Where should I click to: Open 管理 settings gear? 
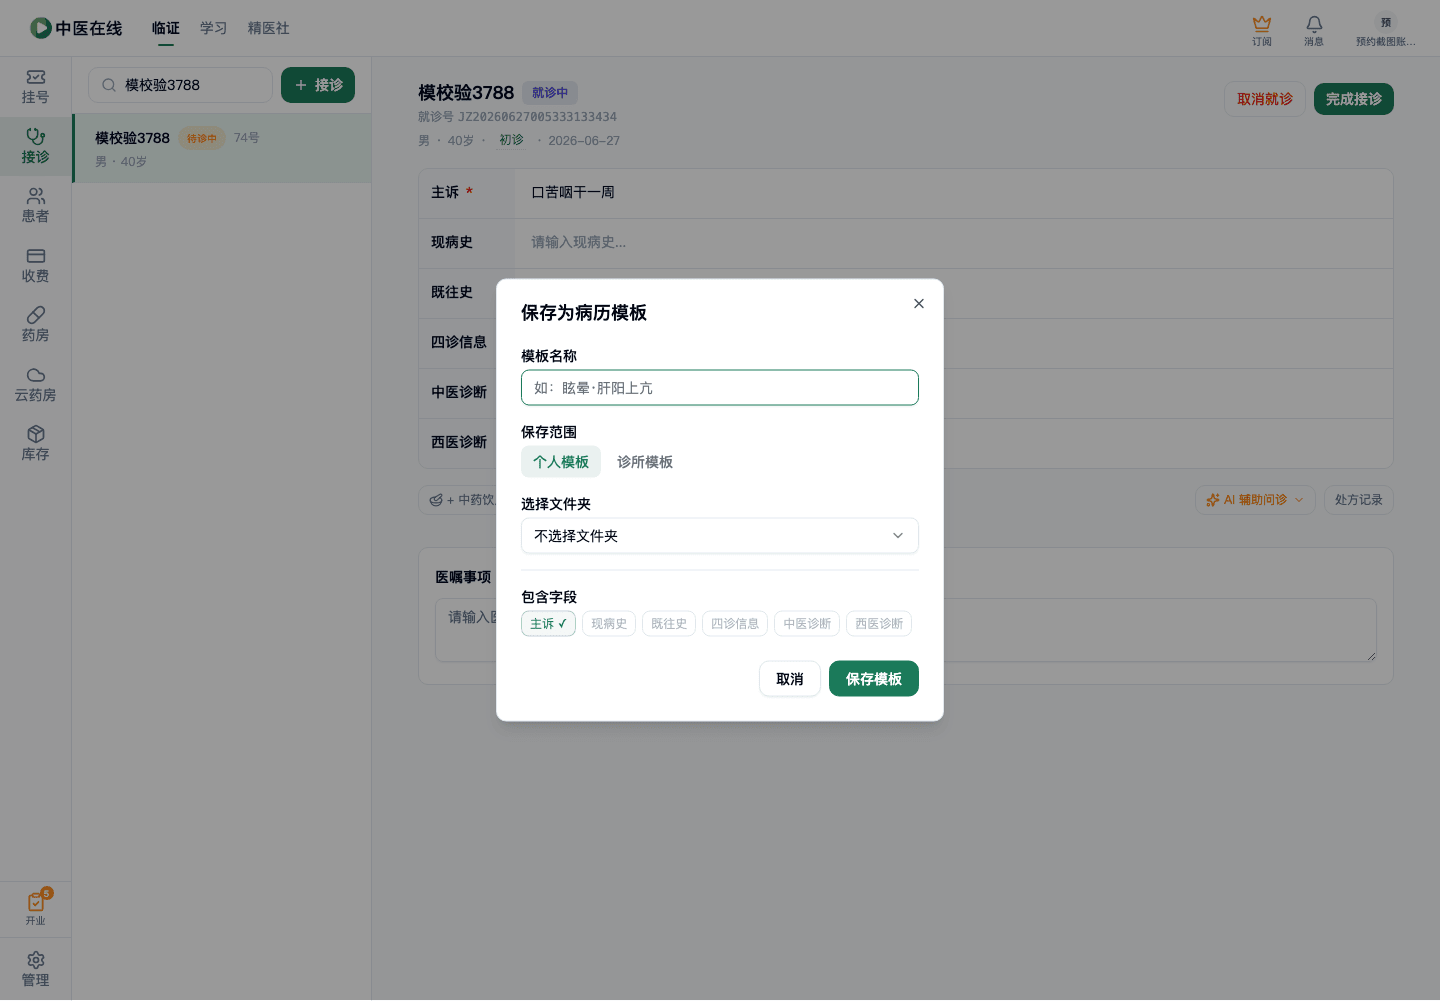(x=36, y=960)
